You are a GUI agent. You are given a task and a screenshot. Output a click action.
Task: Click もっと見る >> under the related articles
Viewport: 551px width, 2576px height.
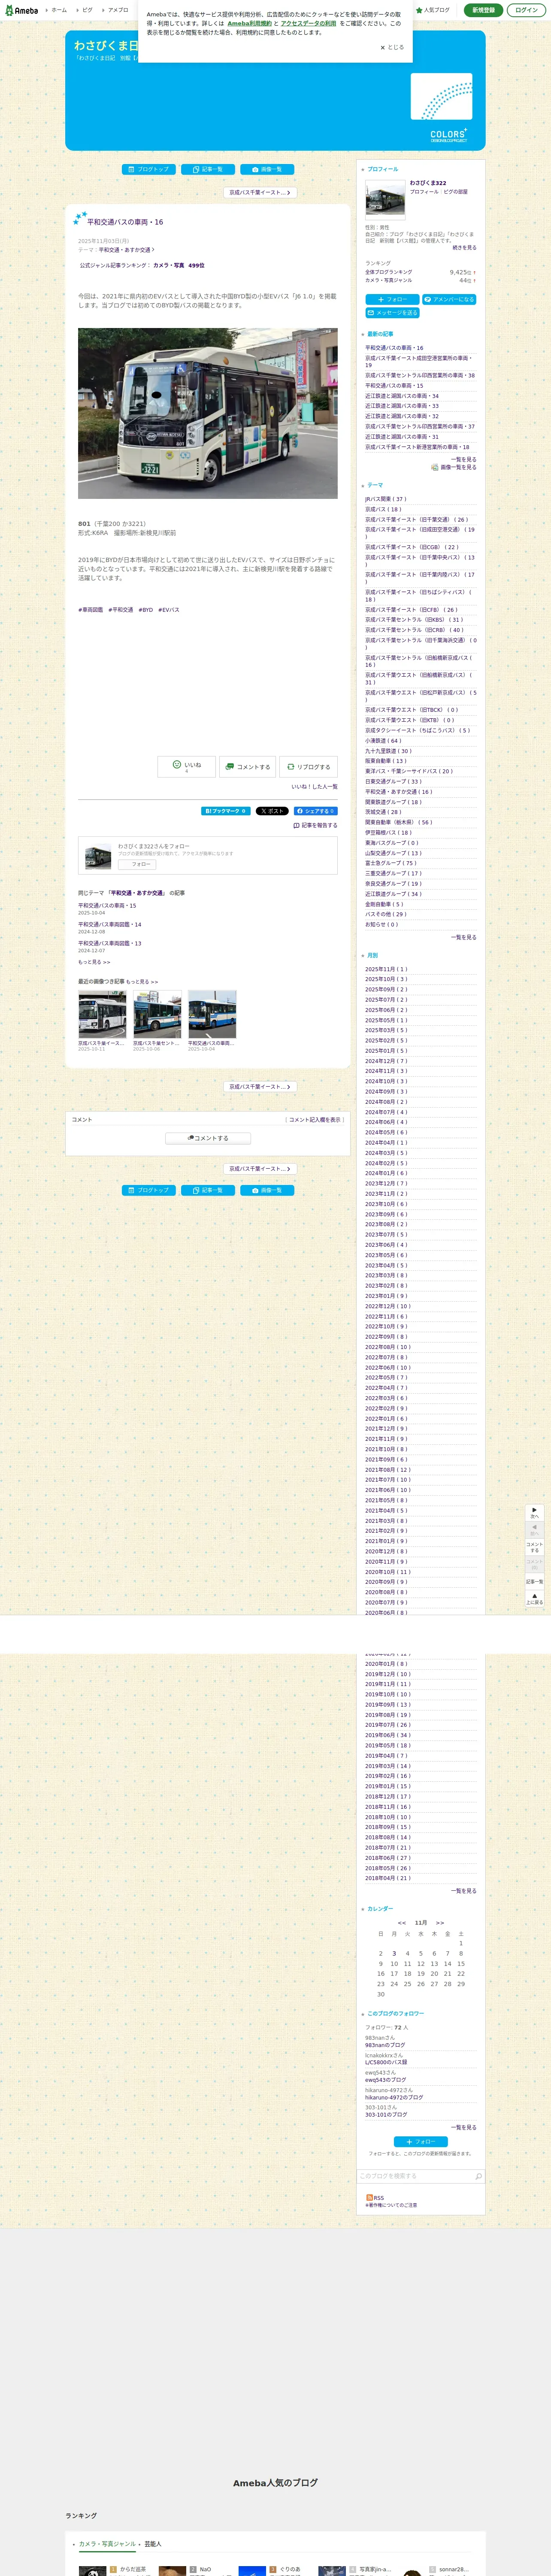(94, 962)
